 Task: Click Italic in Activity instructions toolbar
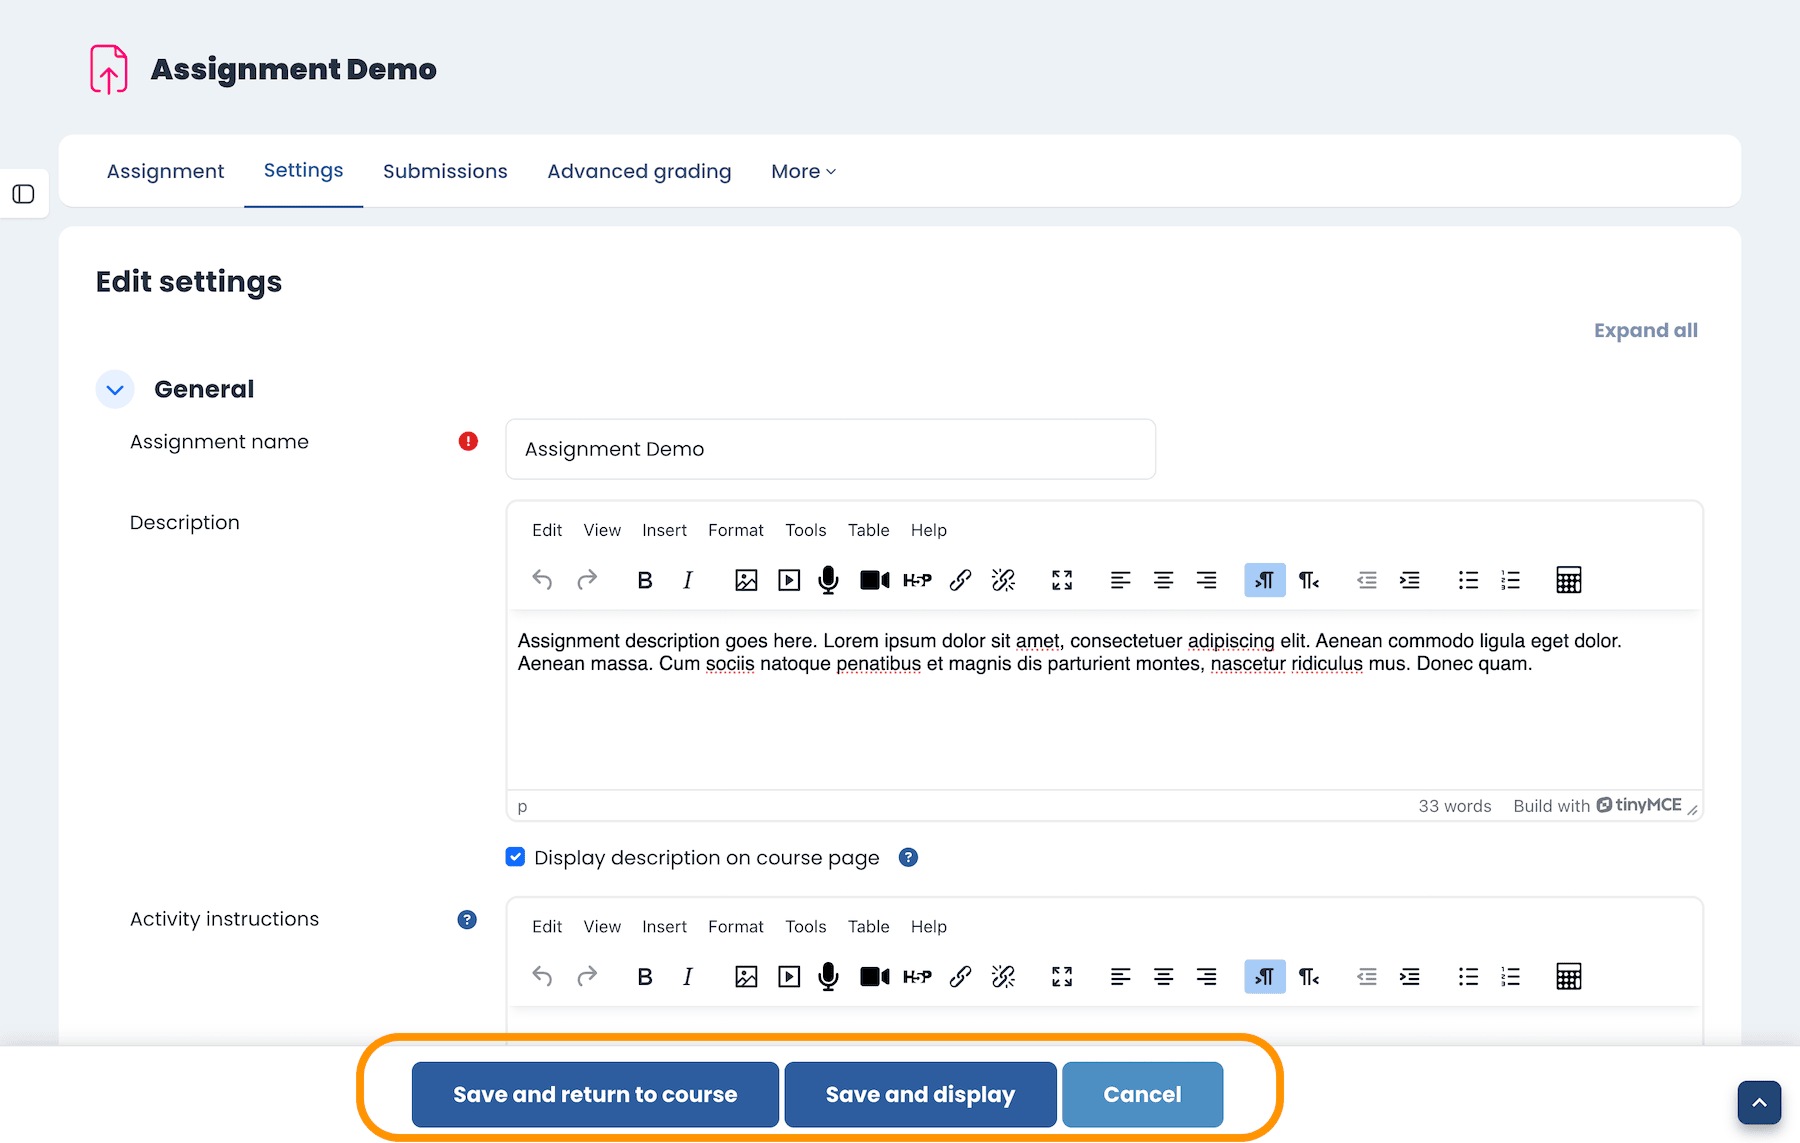(688, 977)
